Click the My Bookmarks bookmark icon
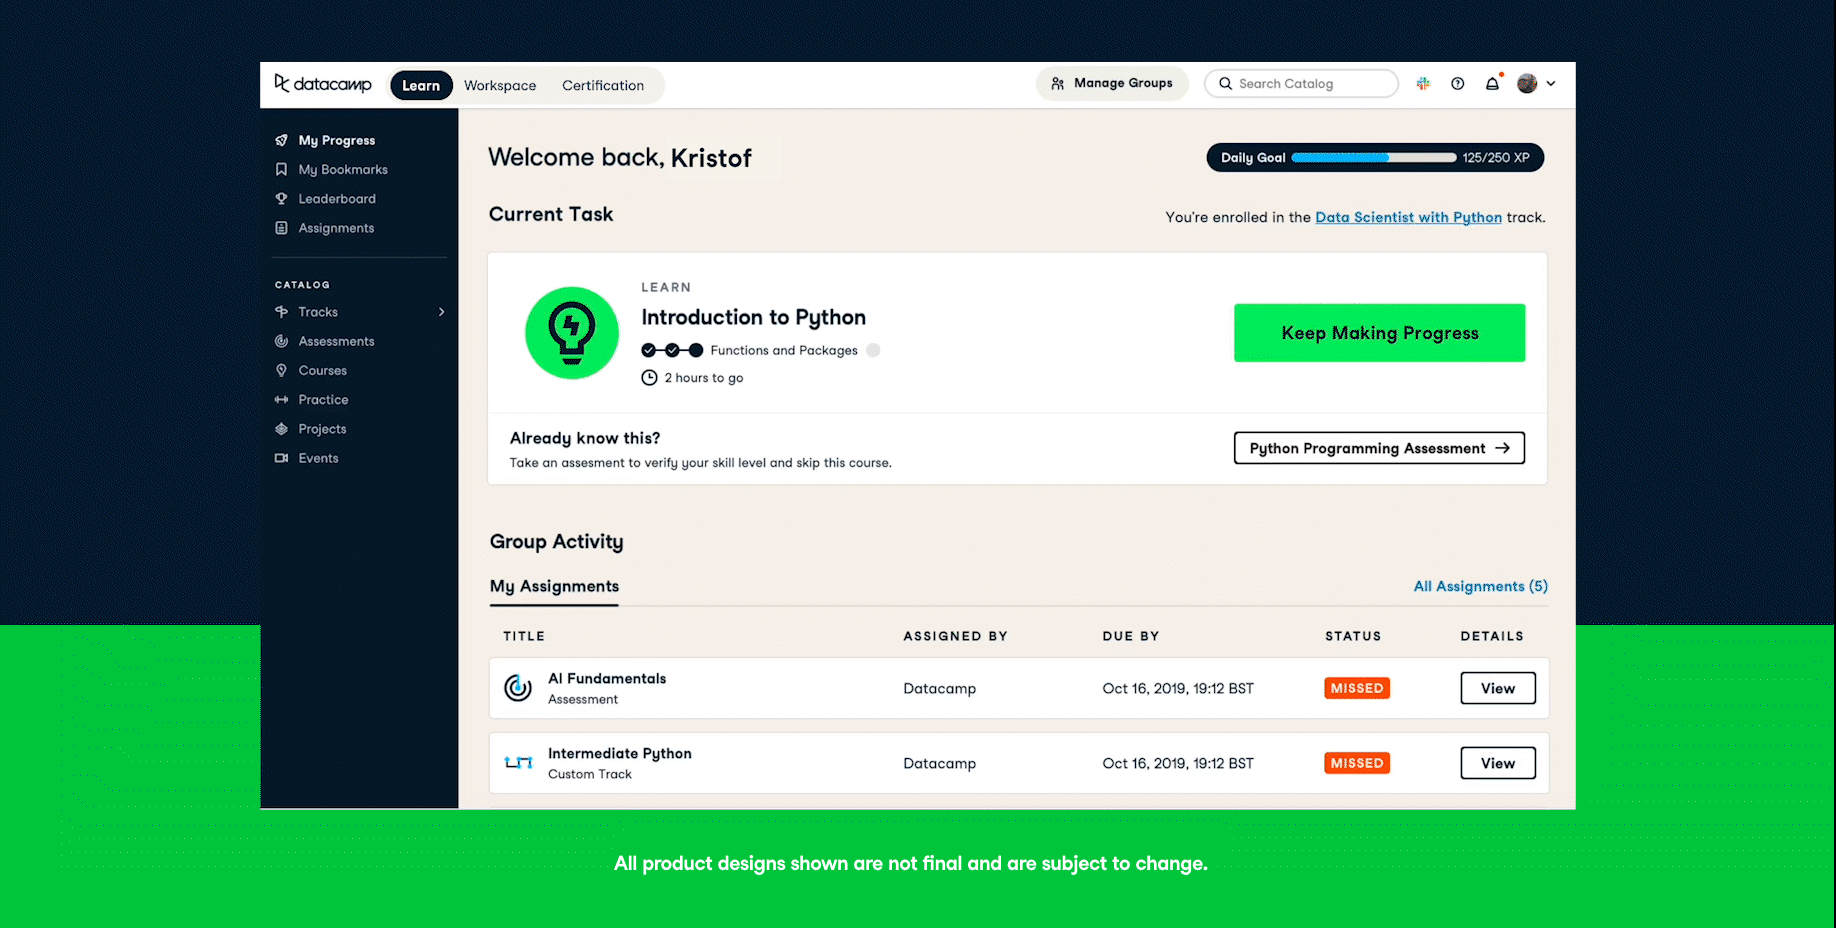This screenshot has height=928, width=1836. (x=281, y=169)
